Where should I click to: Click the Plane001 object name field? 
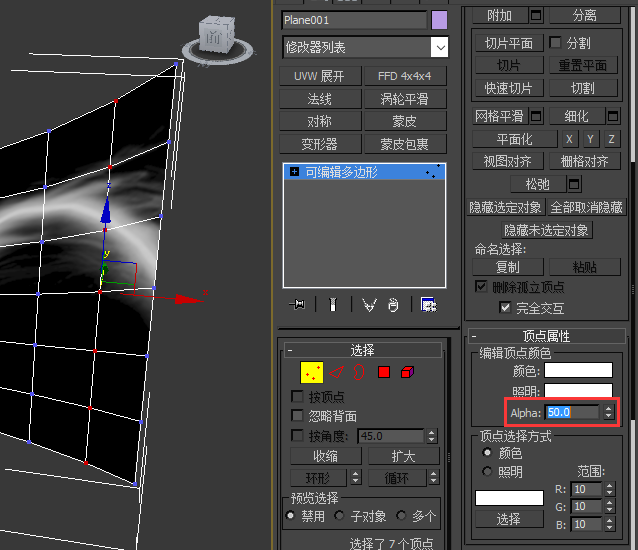[x=354, y=20]
